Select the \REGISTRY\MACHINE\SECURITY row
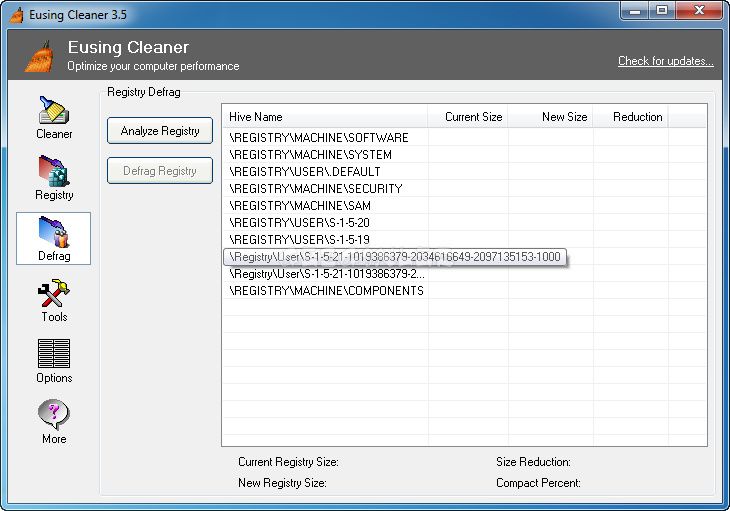This screenshot has height=511, width=730. [464, 188]
